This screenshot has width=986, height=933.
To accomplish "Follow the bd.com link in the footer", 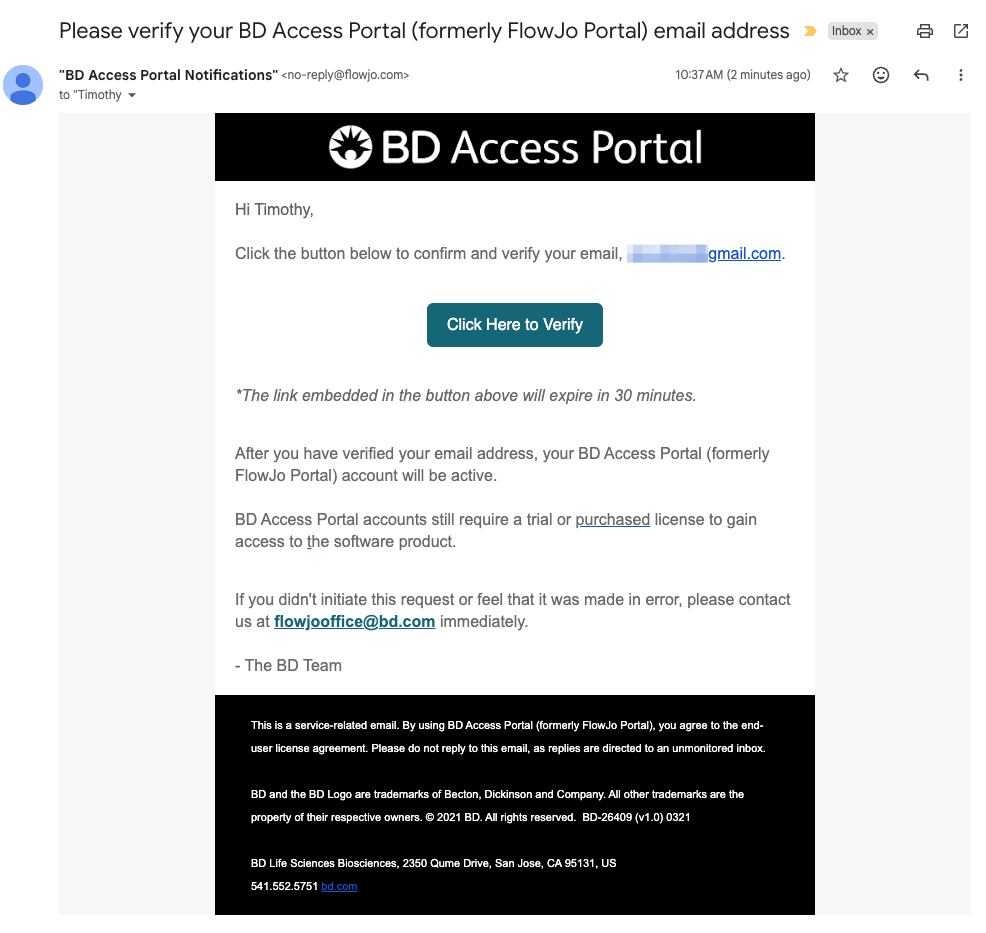I will 339,886.
